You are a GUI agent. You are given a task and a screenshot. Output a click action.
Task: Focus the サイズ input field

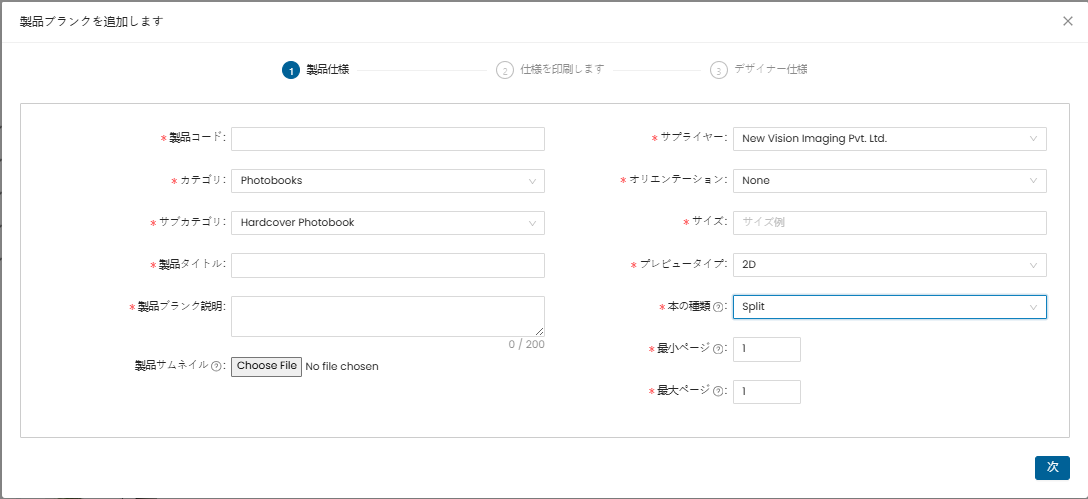pos(889,223)
